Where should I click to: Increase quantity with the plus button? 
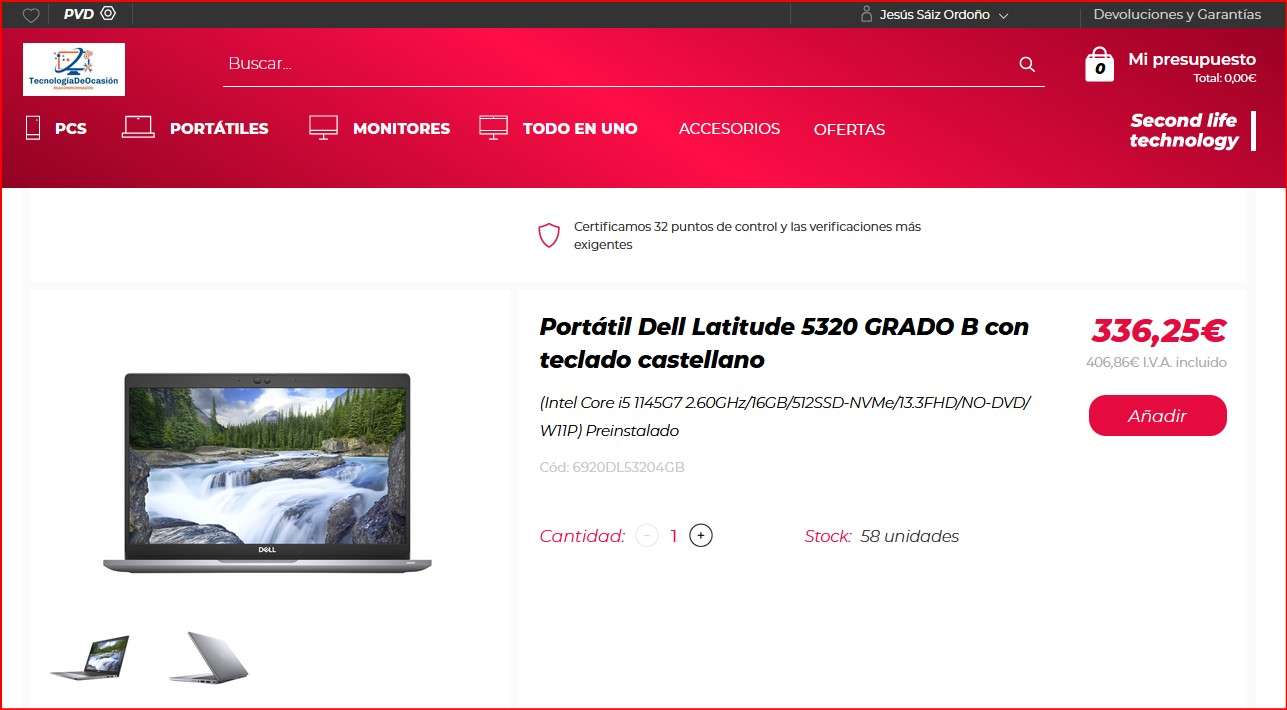click(701, 536)
